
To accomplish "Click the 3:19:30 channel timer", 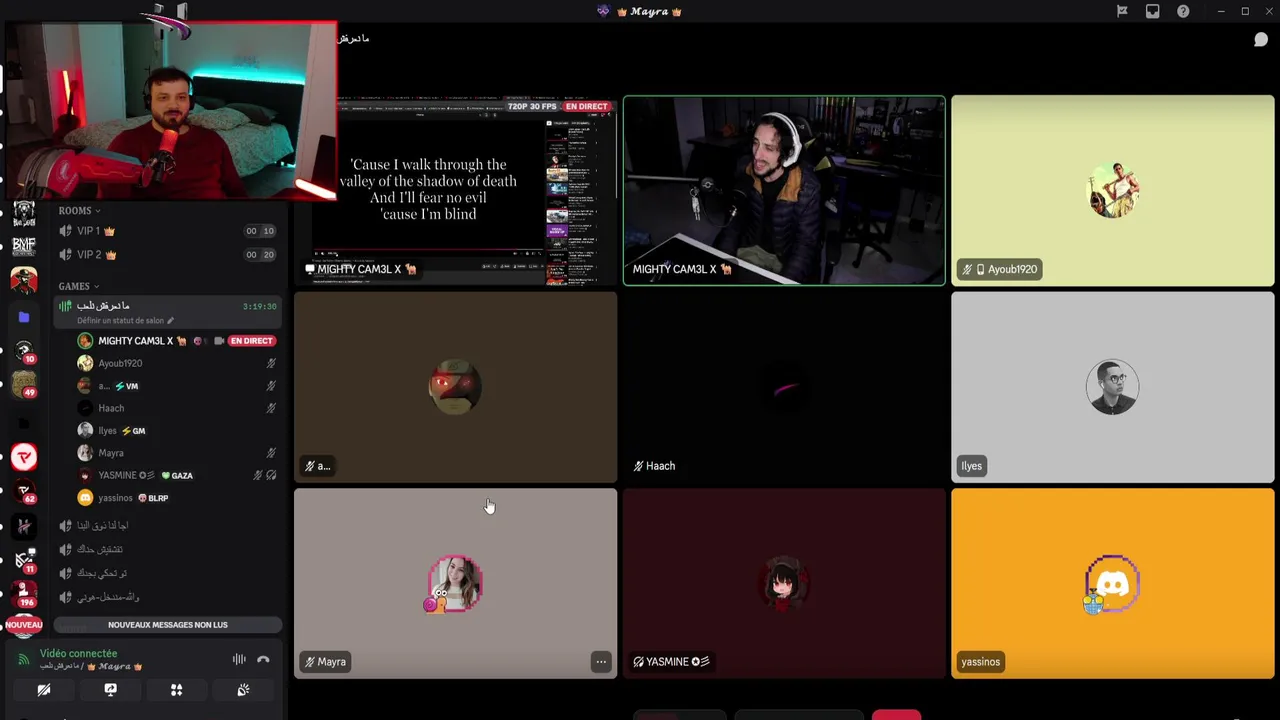I will [259, 306].
